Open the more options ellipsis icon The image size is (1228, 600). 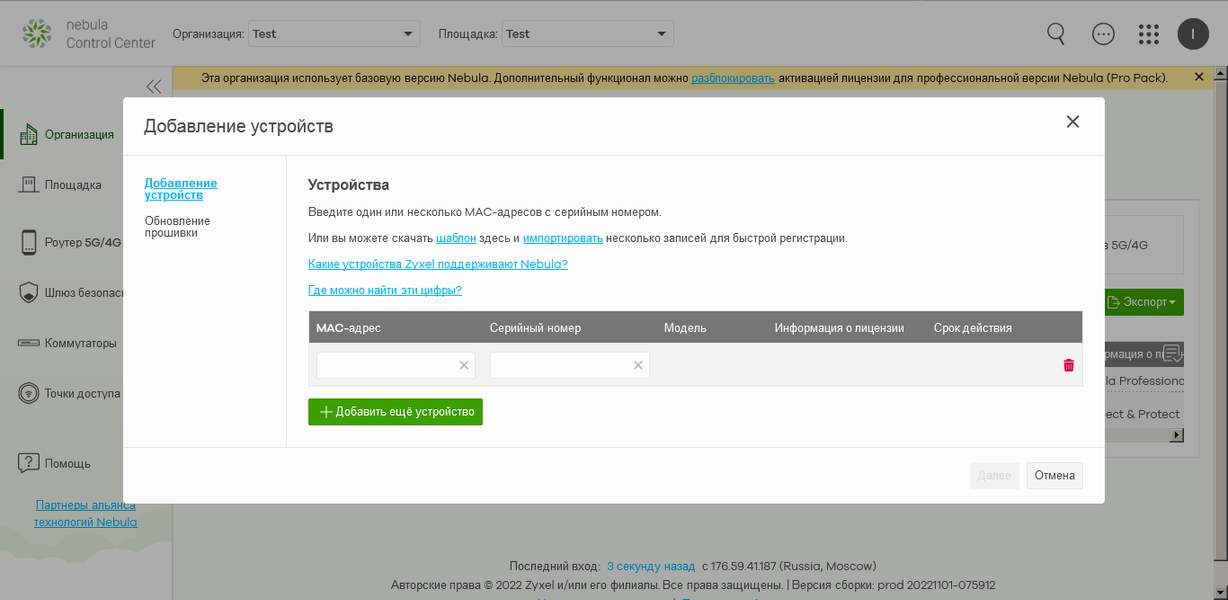tap(1103, 33)
